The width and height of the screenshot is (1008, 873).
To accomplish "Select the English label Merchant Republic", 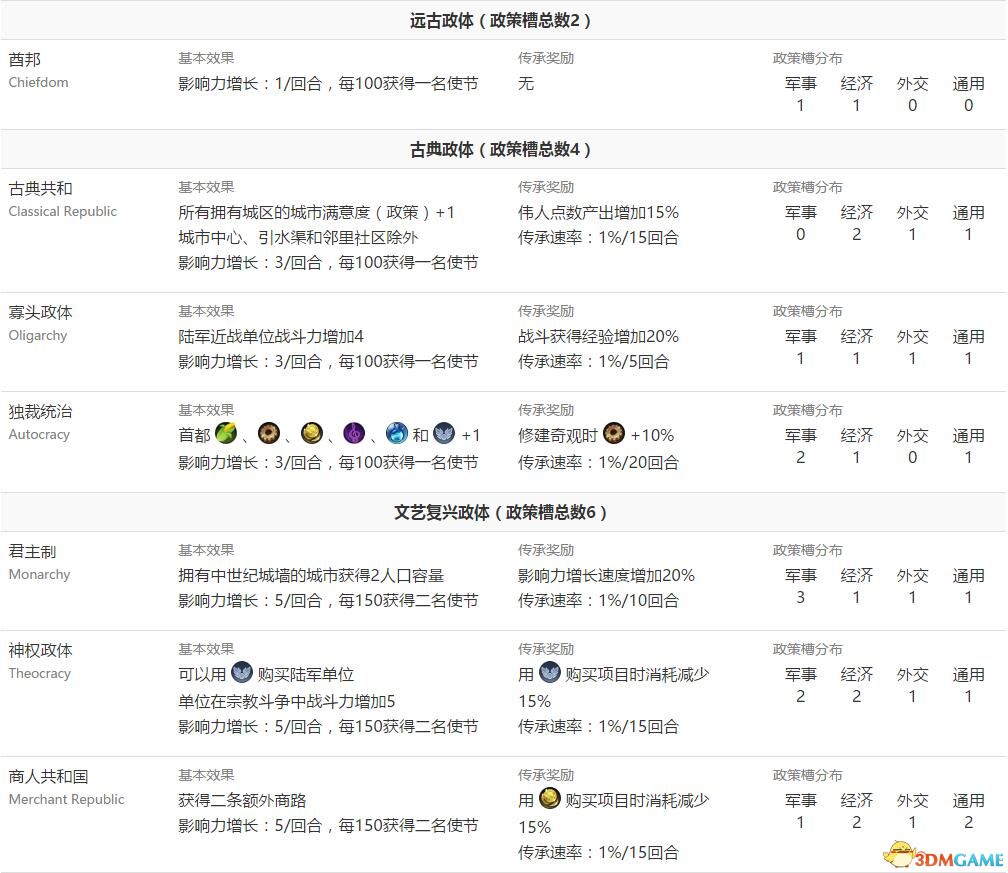I will click(66, 800).
